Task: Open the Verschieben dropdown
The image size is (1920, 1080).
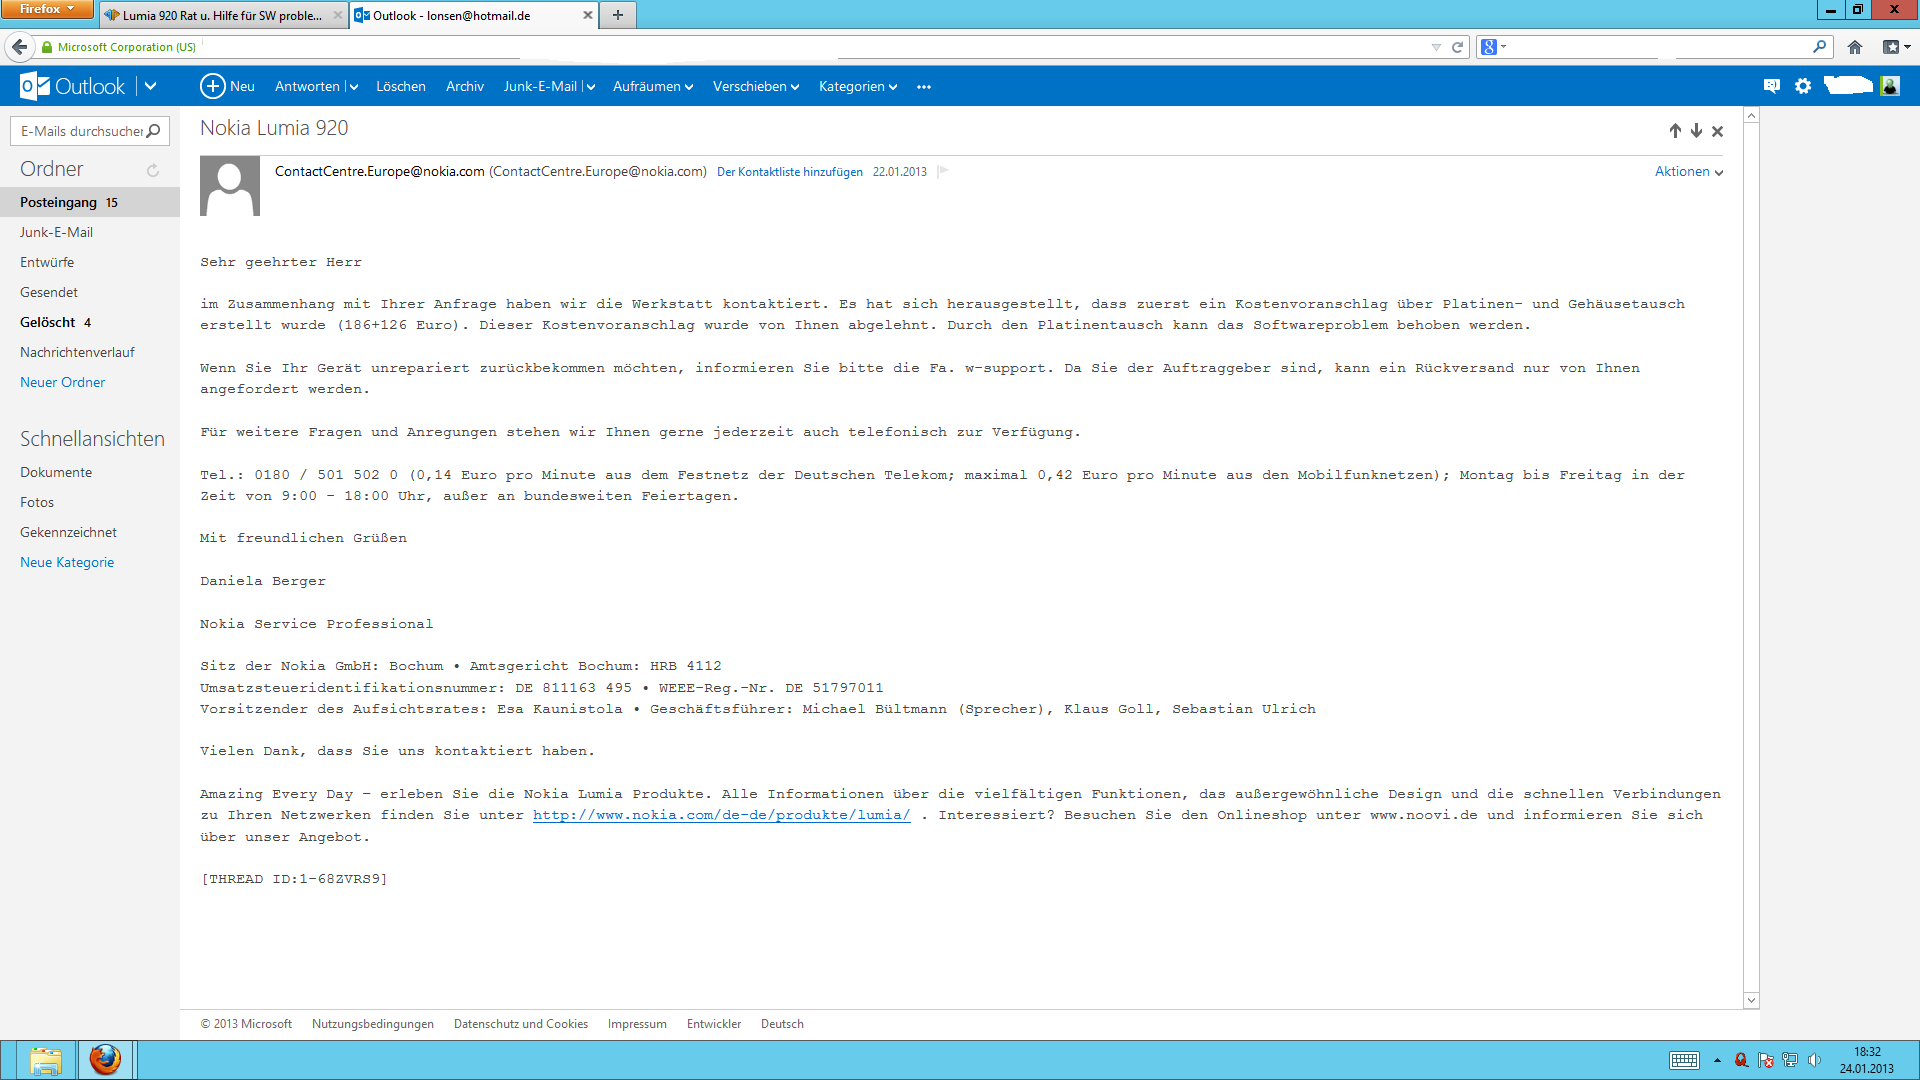Action: (755, 87)
